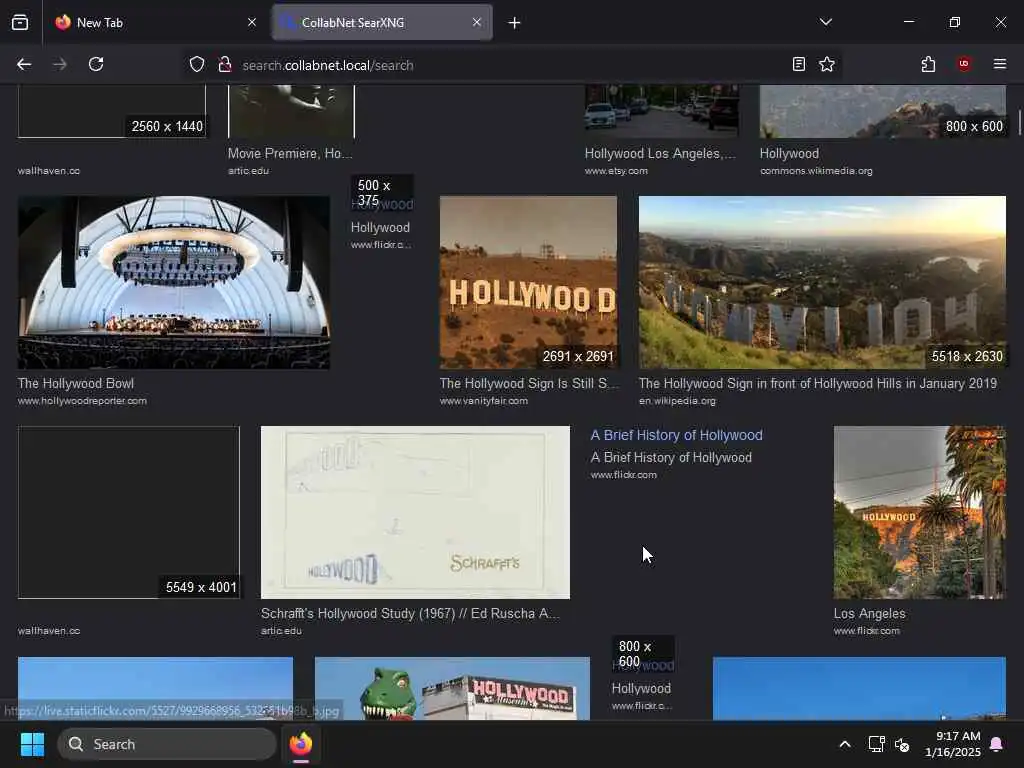
Task: Open network status tray icon
Action: 876,744
